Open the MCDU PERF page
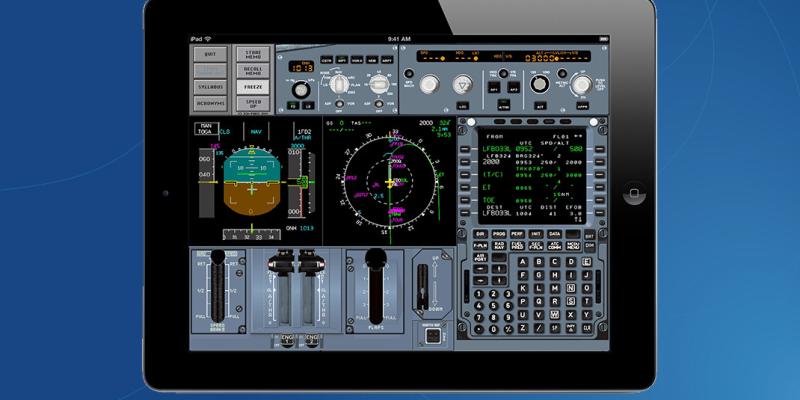Screen dimensions: 800x400 click(x=517, y=234)
